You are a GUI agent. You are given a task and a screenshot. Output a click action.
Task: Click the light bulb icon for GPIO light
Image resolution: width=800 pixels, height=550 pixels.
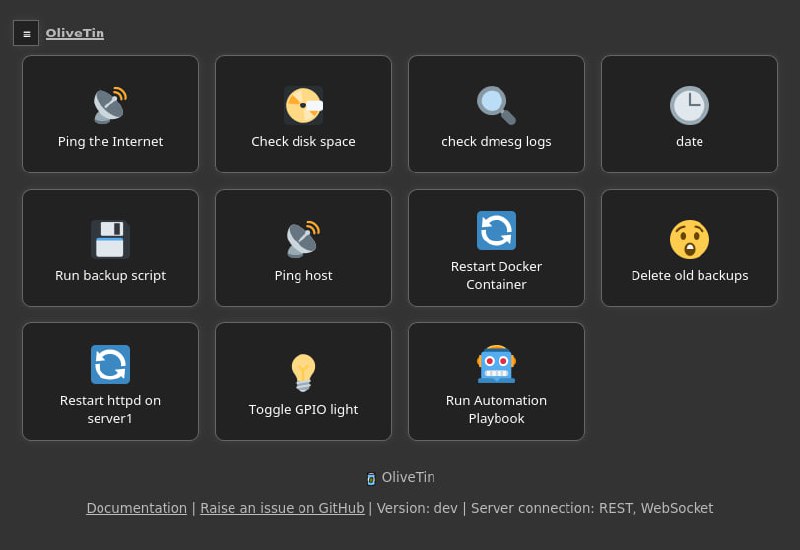click(303, 373)
